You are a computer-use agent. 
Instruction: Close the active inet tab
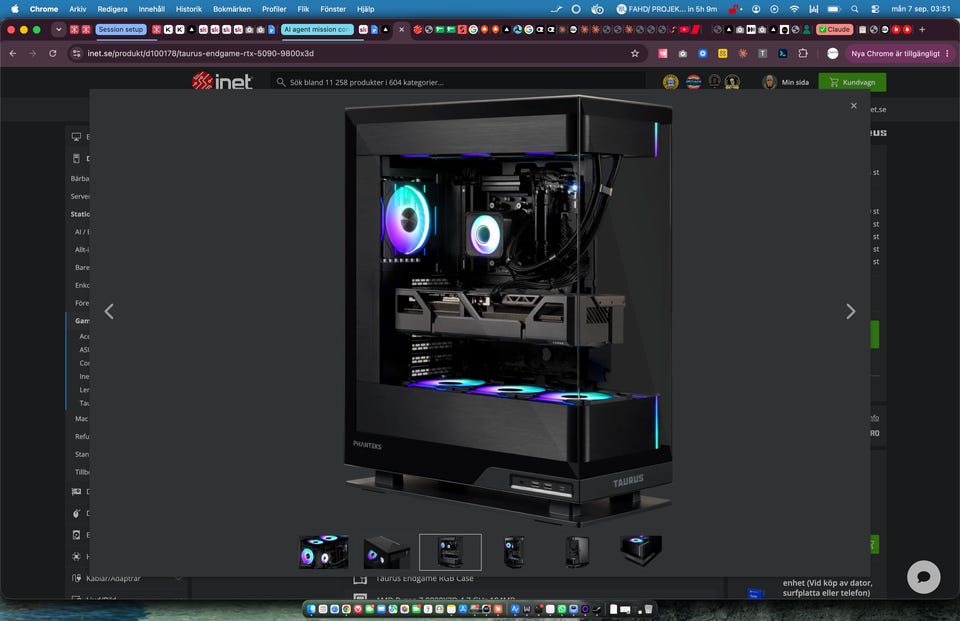[402, 29]
